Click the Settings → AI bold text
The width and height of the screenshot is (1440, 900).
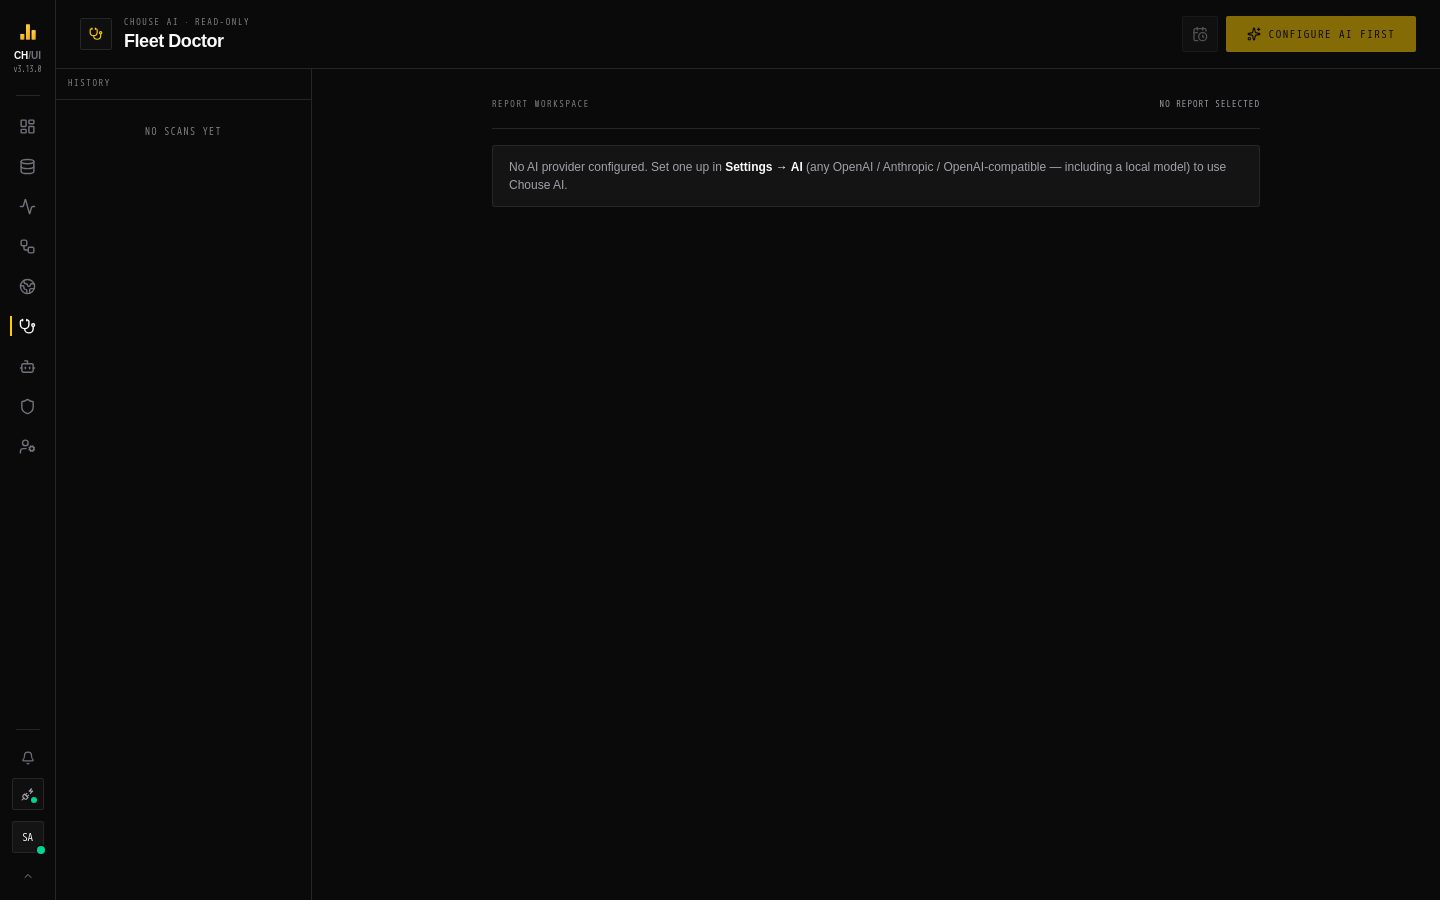[764, 167]
